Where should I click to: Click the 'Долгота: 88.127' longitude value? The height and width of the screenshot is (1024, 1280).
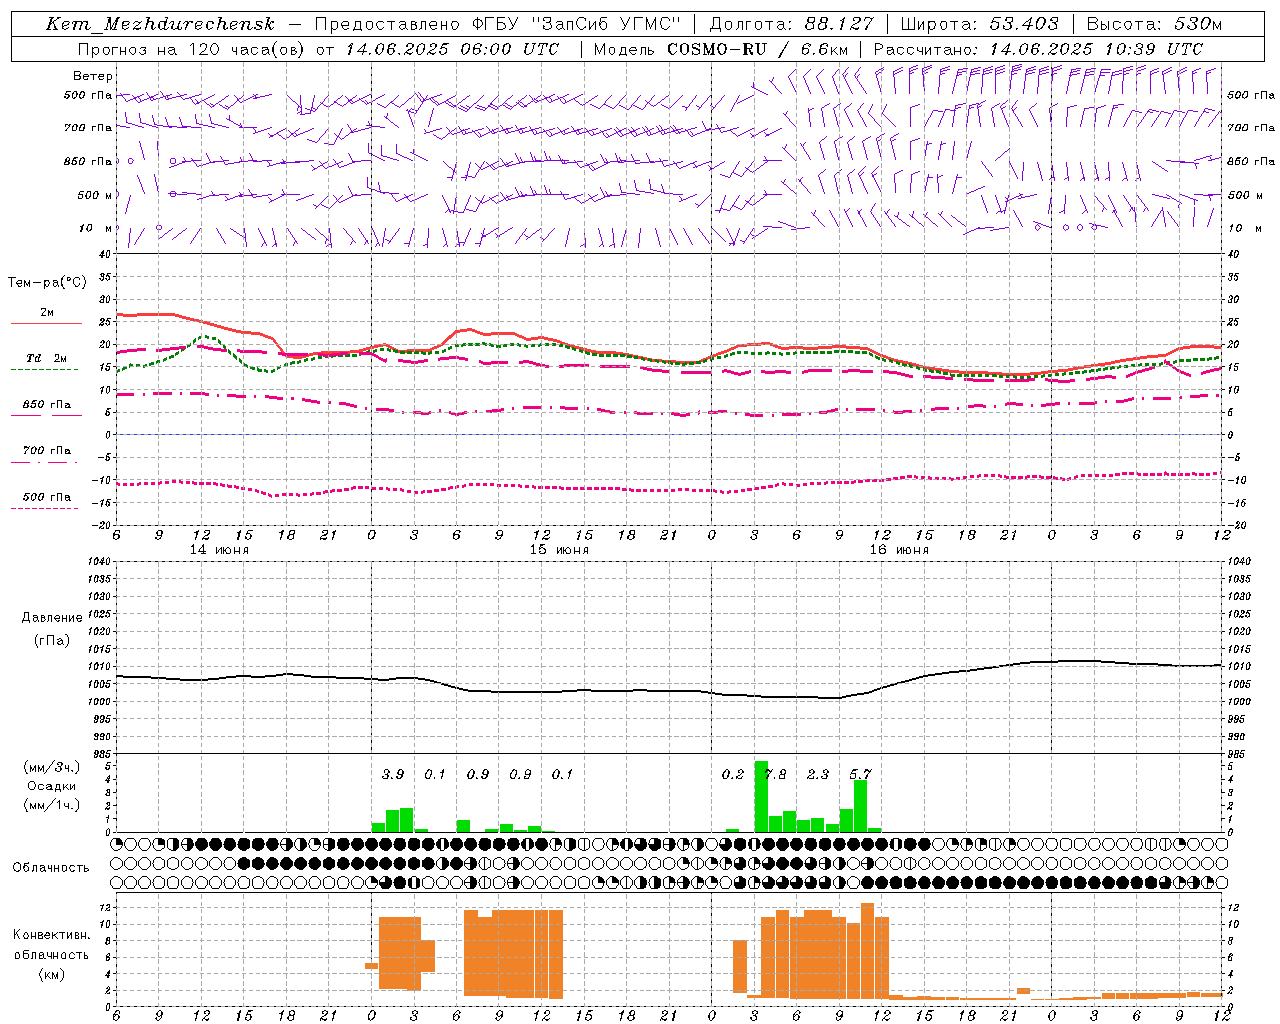point(791,24)
